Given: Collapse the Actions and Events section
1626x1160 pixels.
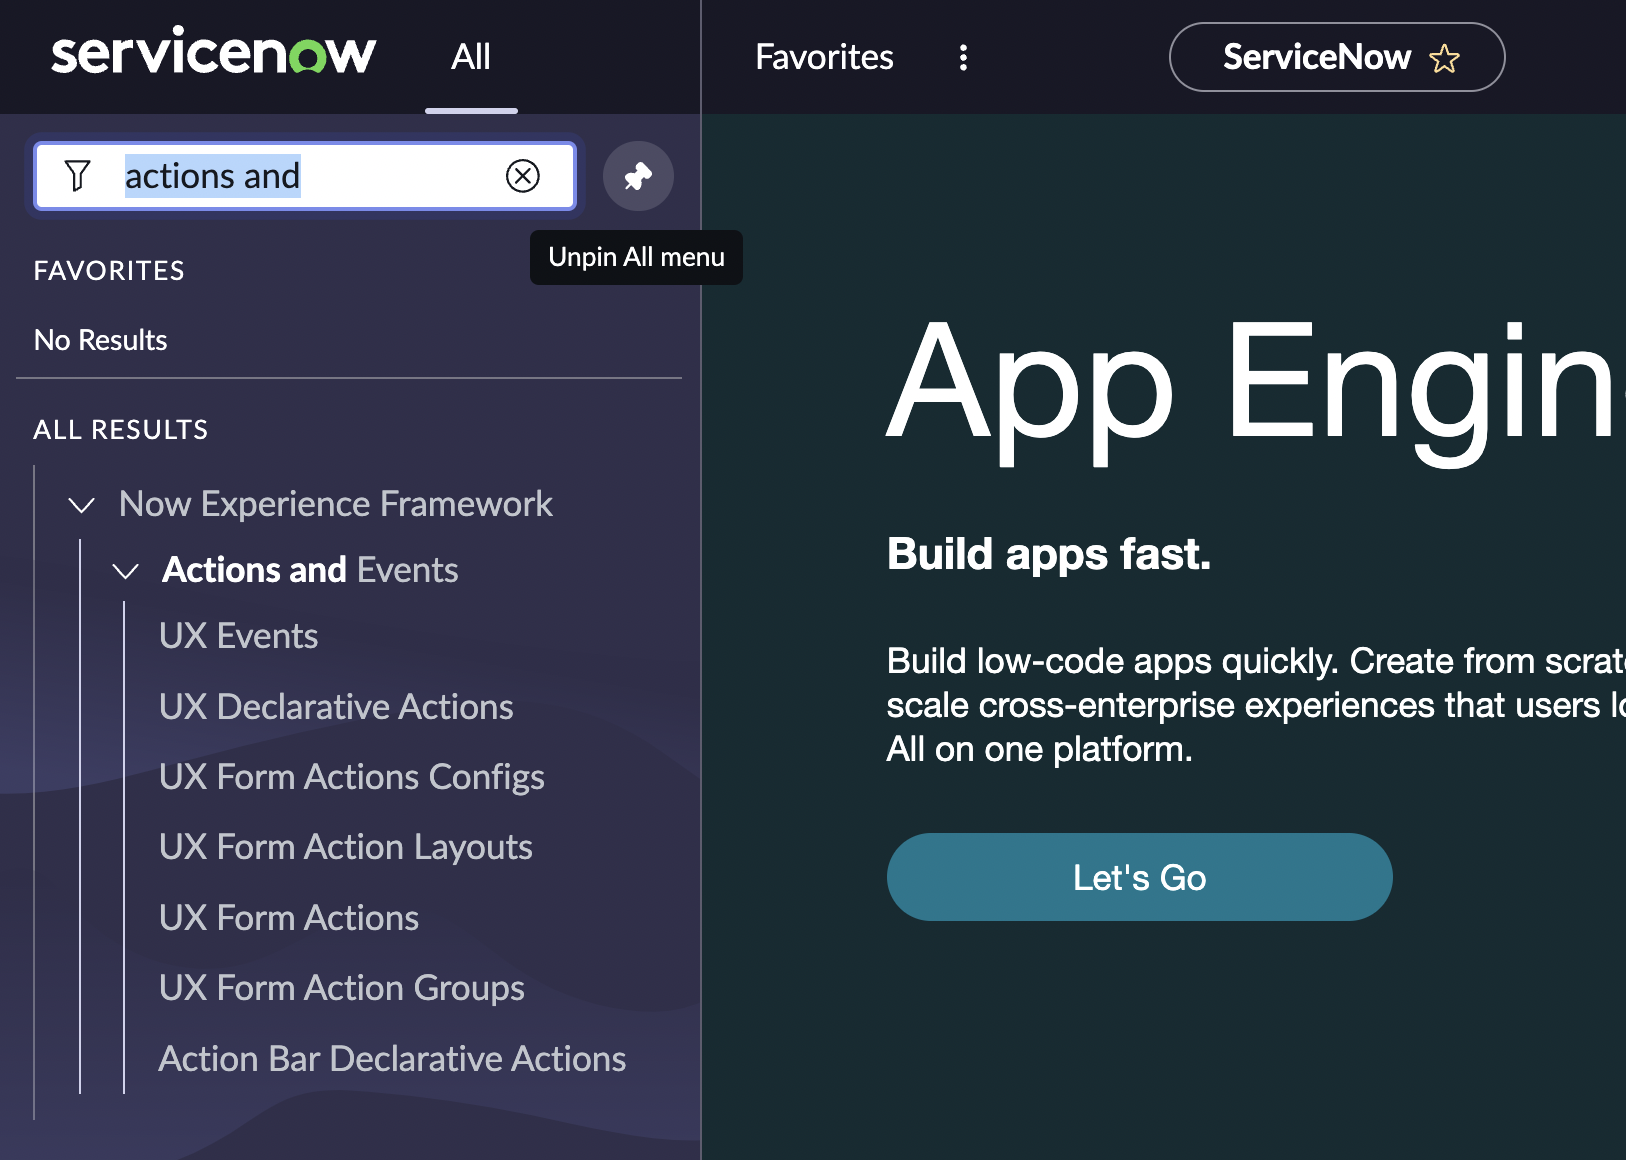Looking at the screenshot, I should pyautogui.click(x=126, y=571).
